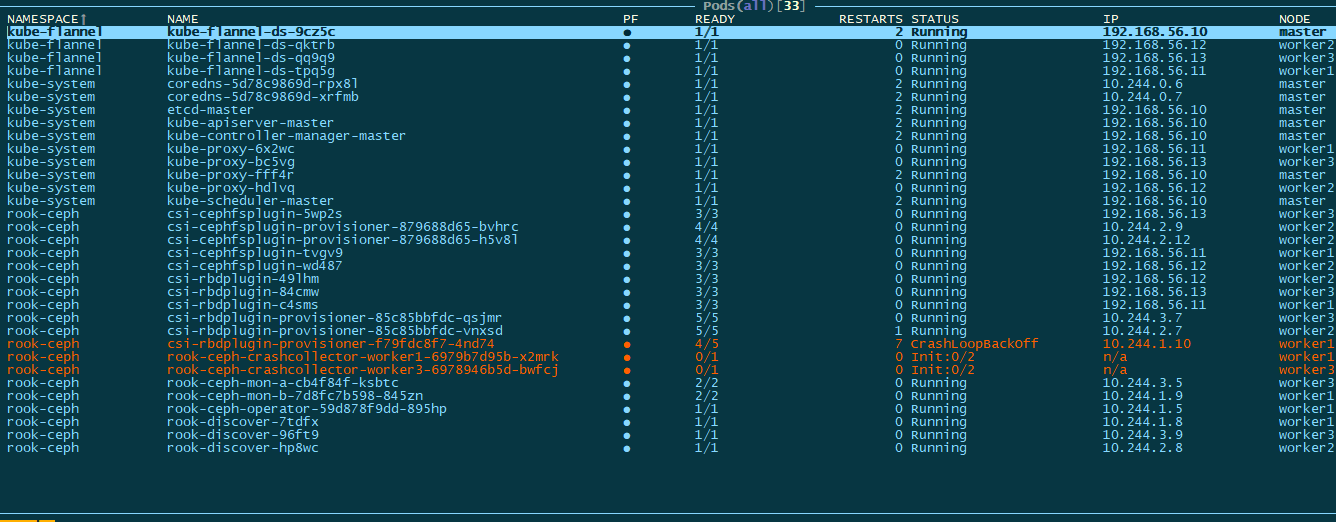Click port-forward dot of kube-proxy-fff4r

(x=627, y=175)
